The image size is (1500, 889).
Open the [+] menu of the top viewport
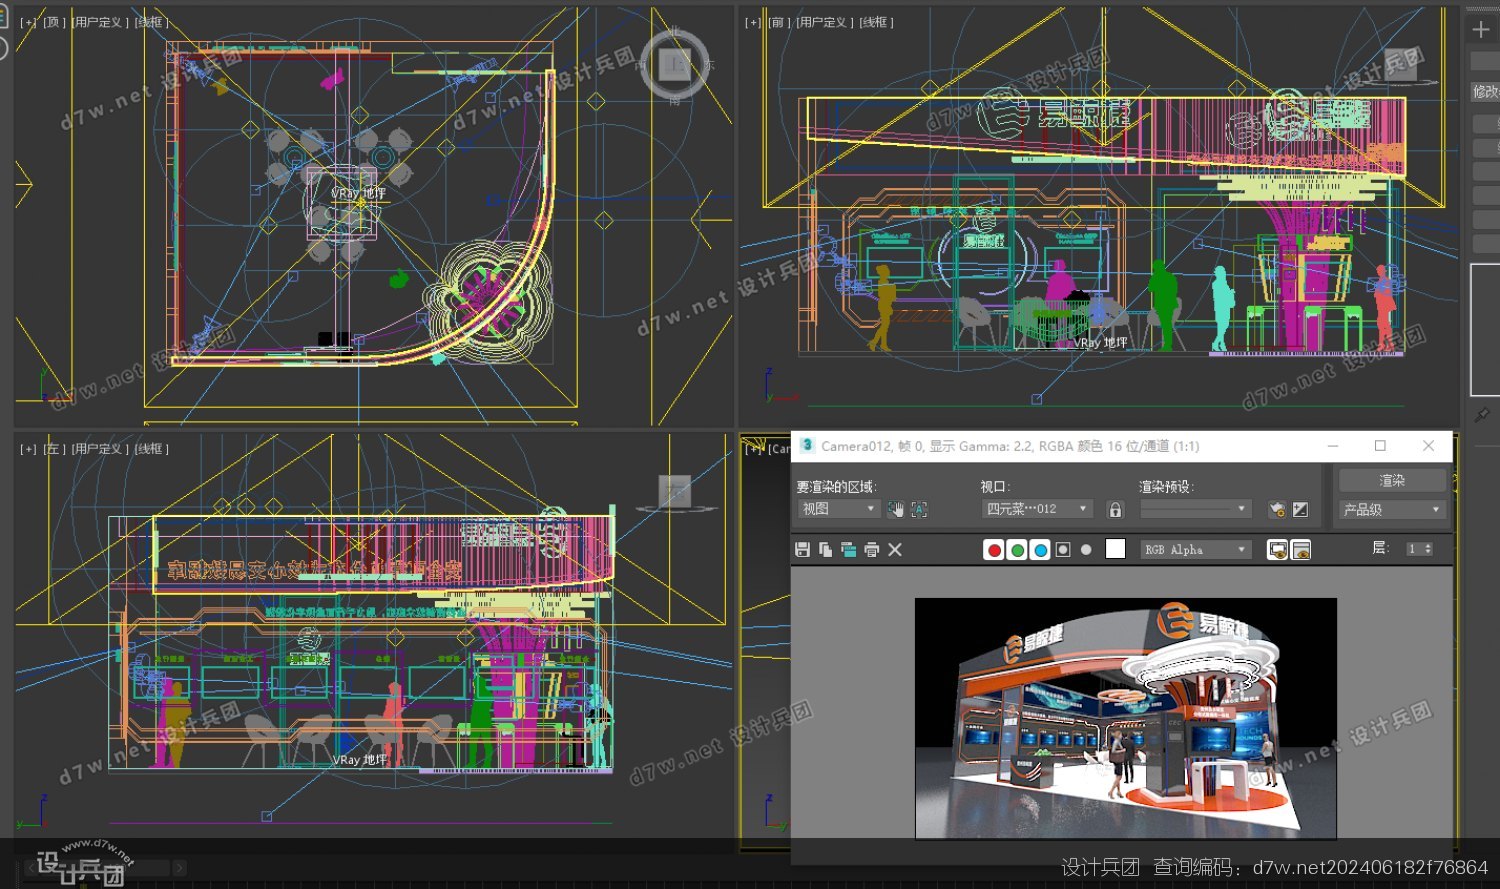[27, 22]
